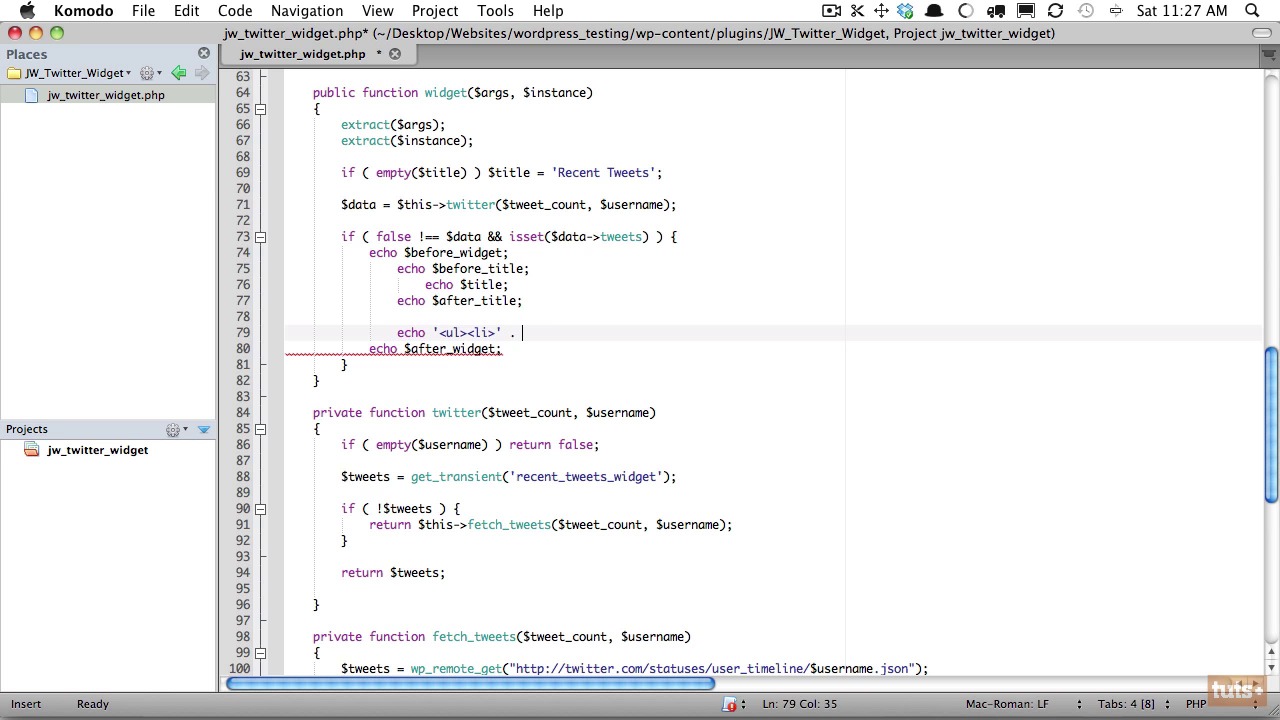Screen dimensions: 1280x720
Task: Open the Navigation menu
Action: (307, 11)
